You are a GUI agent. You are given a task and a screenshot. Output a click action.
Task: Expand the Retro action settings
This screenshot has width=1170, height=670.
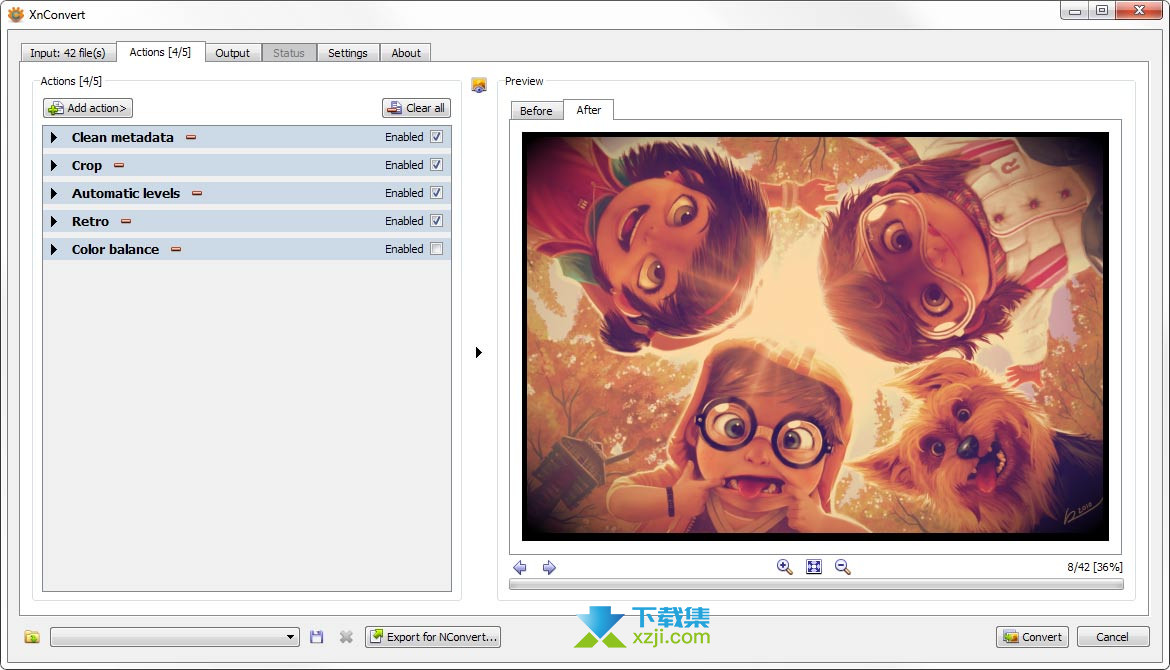pyautogui.click(x=54, y=221)
